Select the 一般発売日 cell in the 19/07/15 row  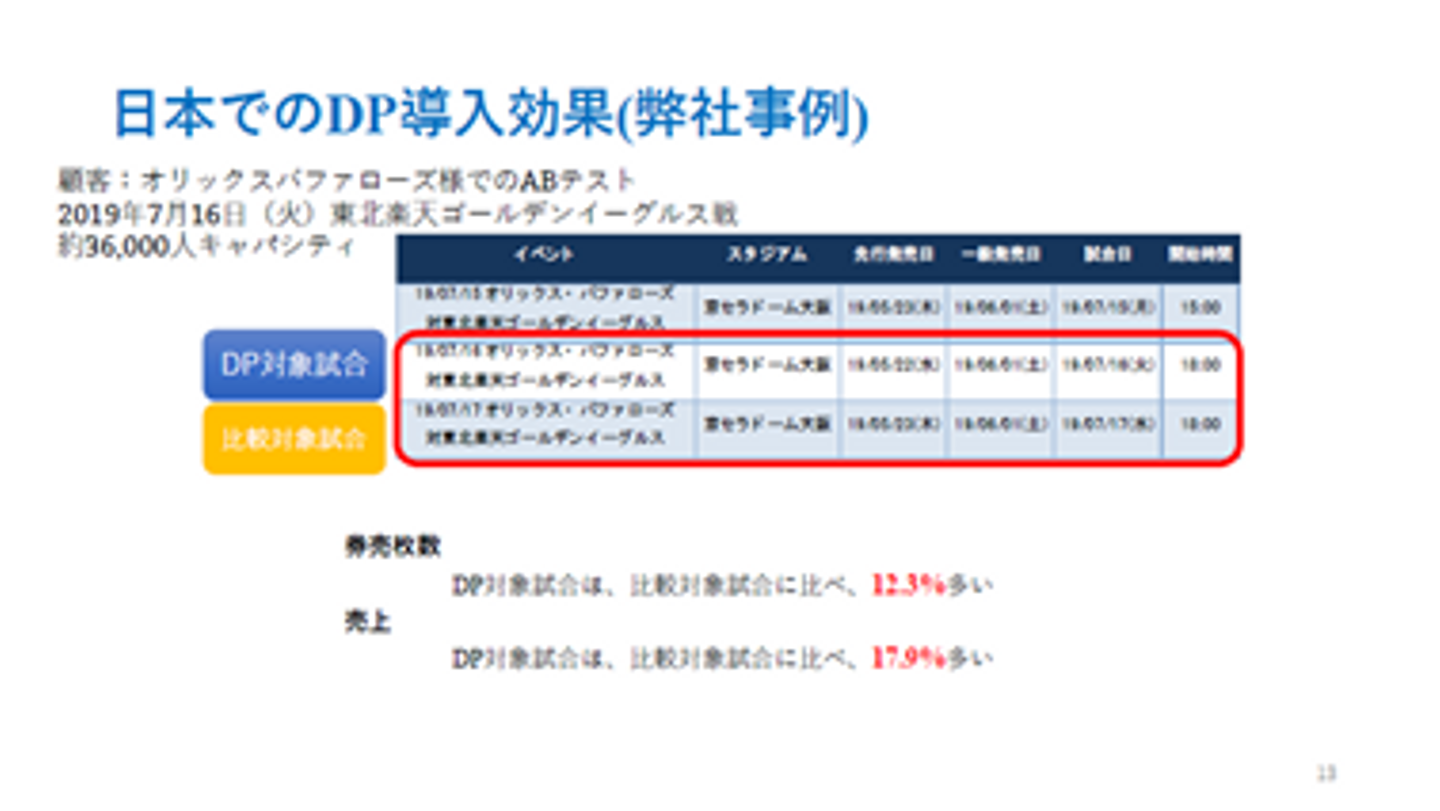(x=1000, y=308)
